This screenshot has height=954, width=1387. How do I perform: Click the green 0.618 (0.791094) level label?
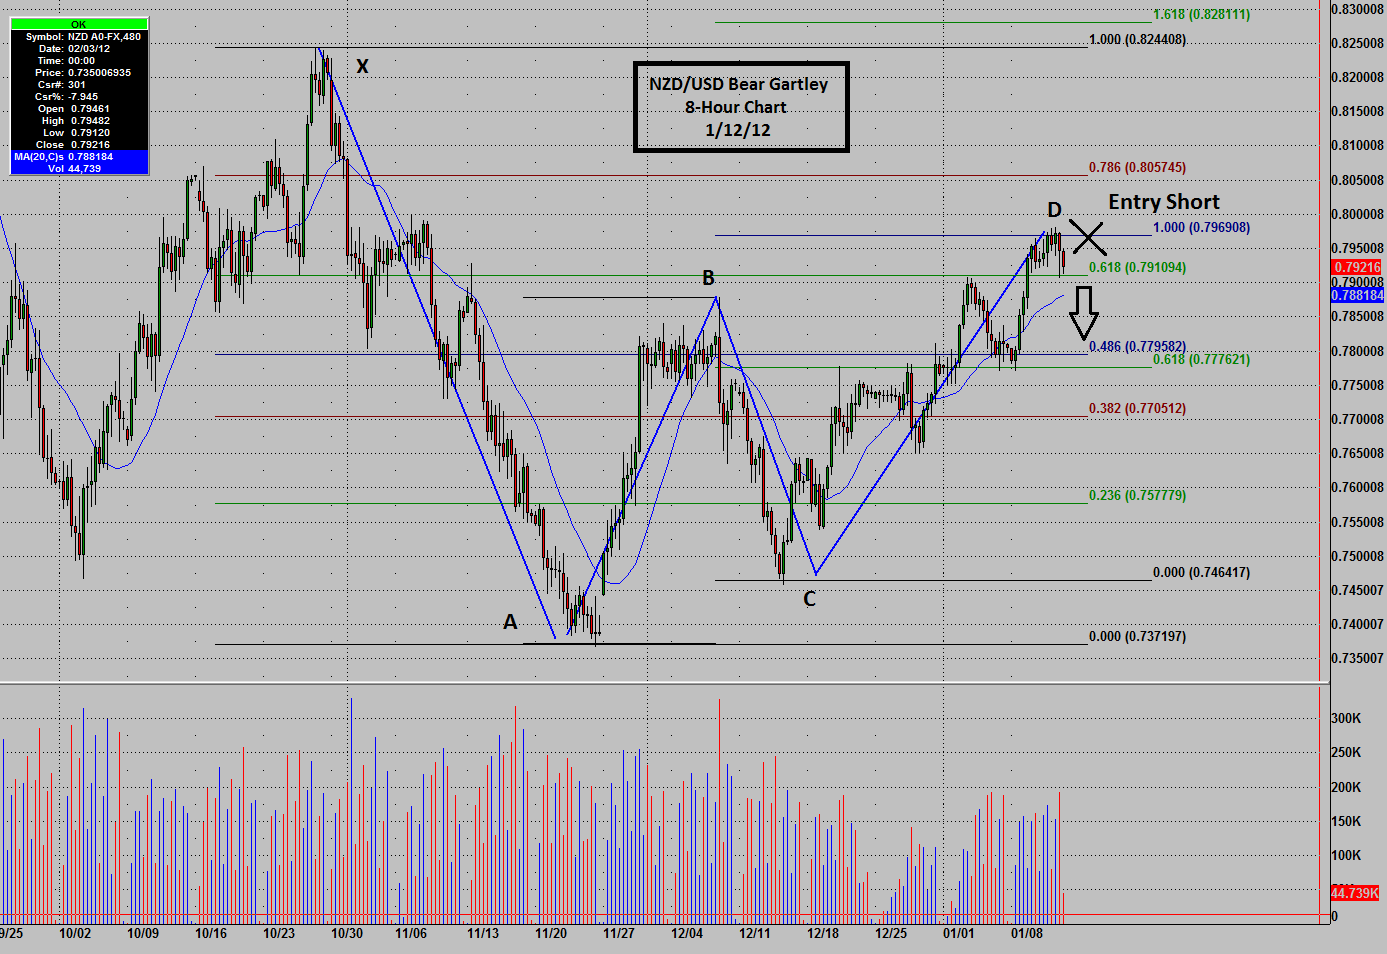point(1136,267)
